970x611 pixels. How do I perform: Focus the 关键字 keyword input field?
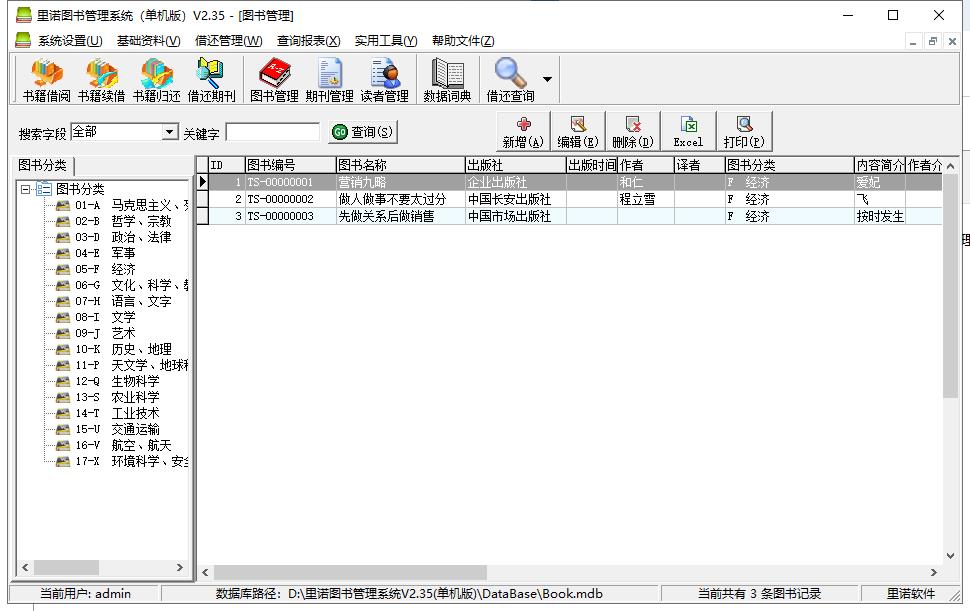click(273, 132)
